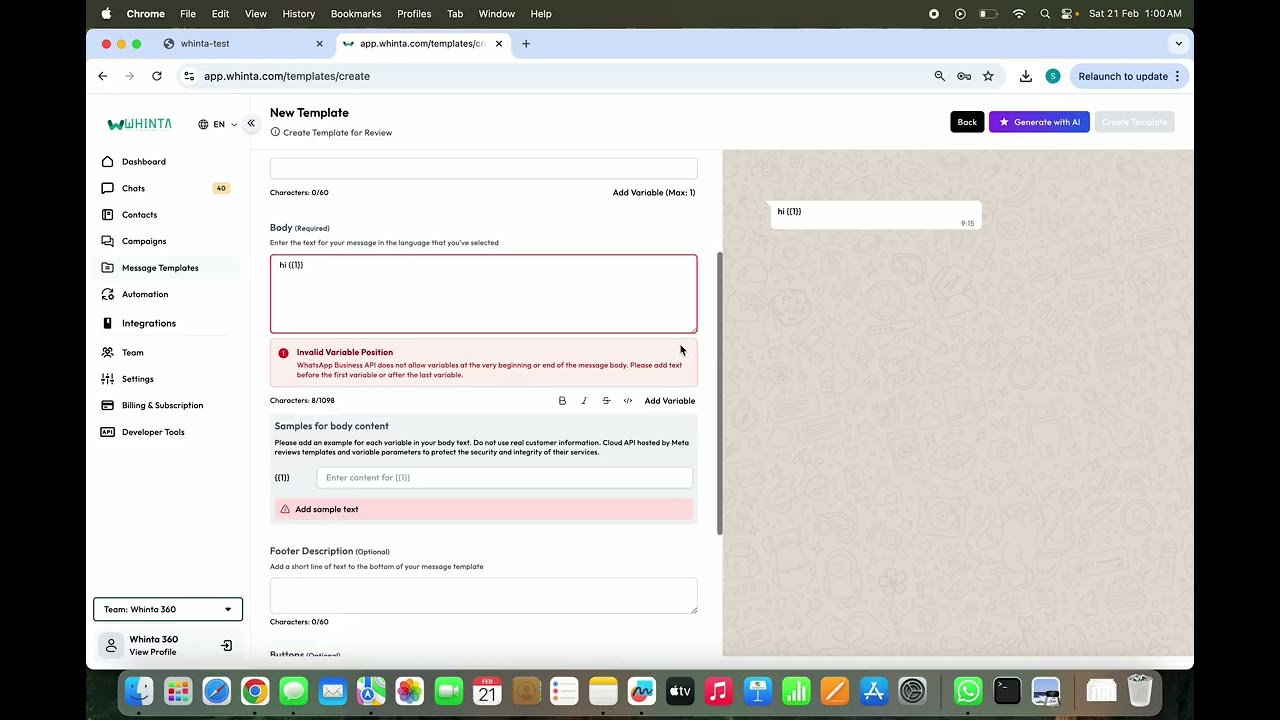Click Relaunch to update button
1280x720 pixels.
pyautogui.click(x=1129, y=76)
